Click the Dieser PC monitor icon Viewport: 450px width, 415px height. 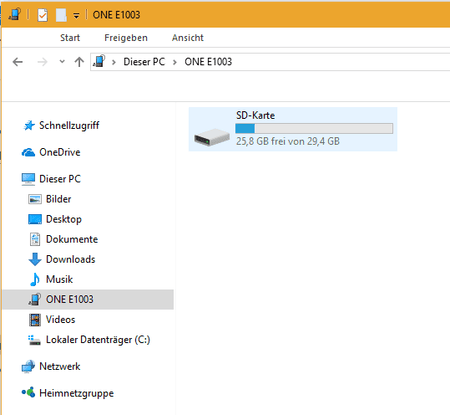pos(28,179)
